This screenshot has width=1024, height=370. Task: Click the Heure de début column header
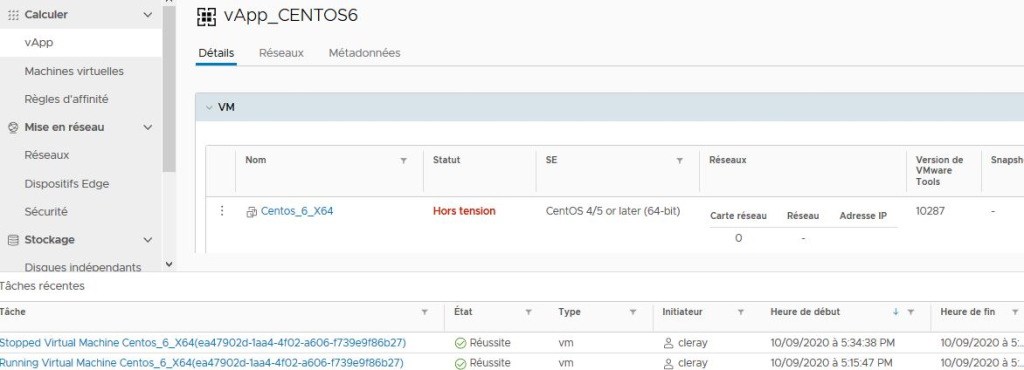(x=805, y=312)
